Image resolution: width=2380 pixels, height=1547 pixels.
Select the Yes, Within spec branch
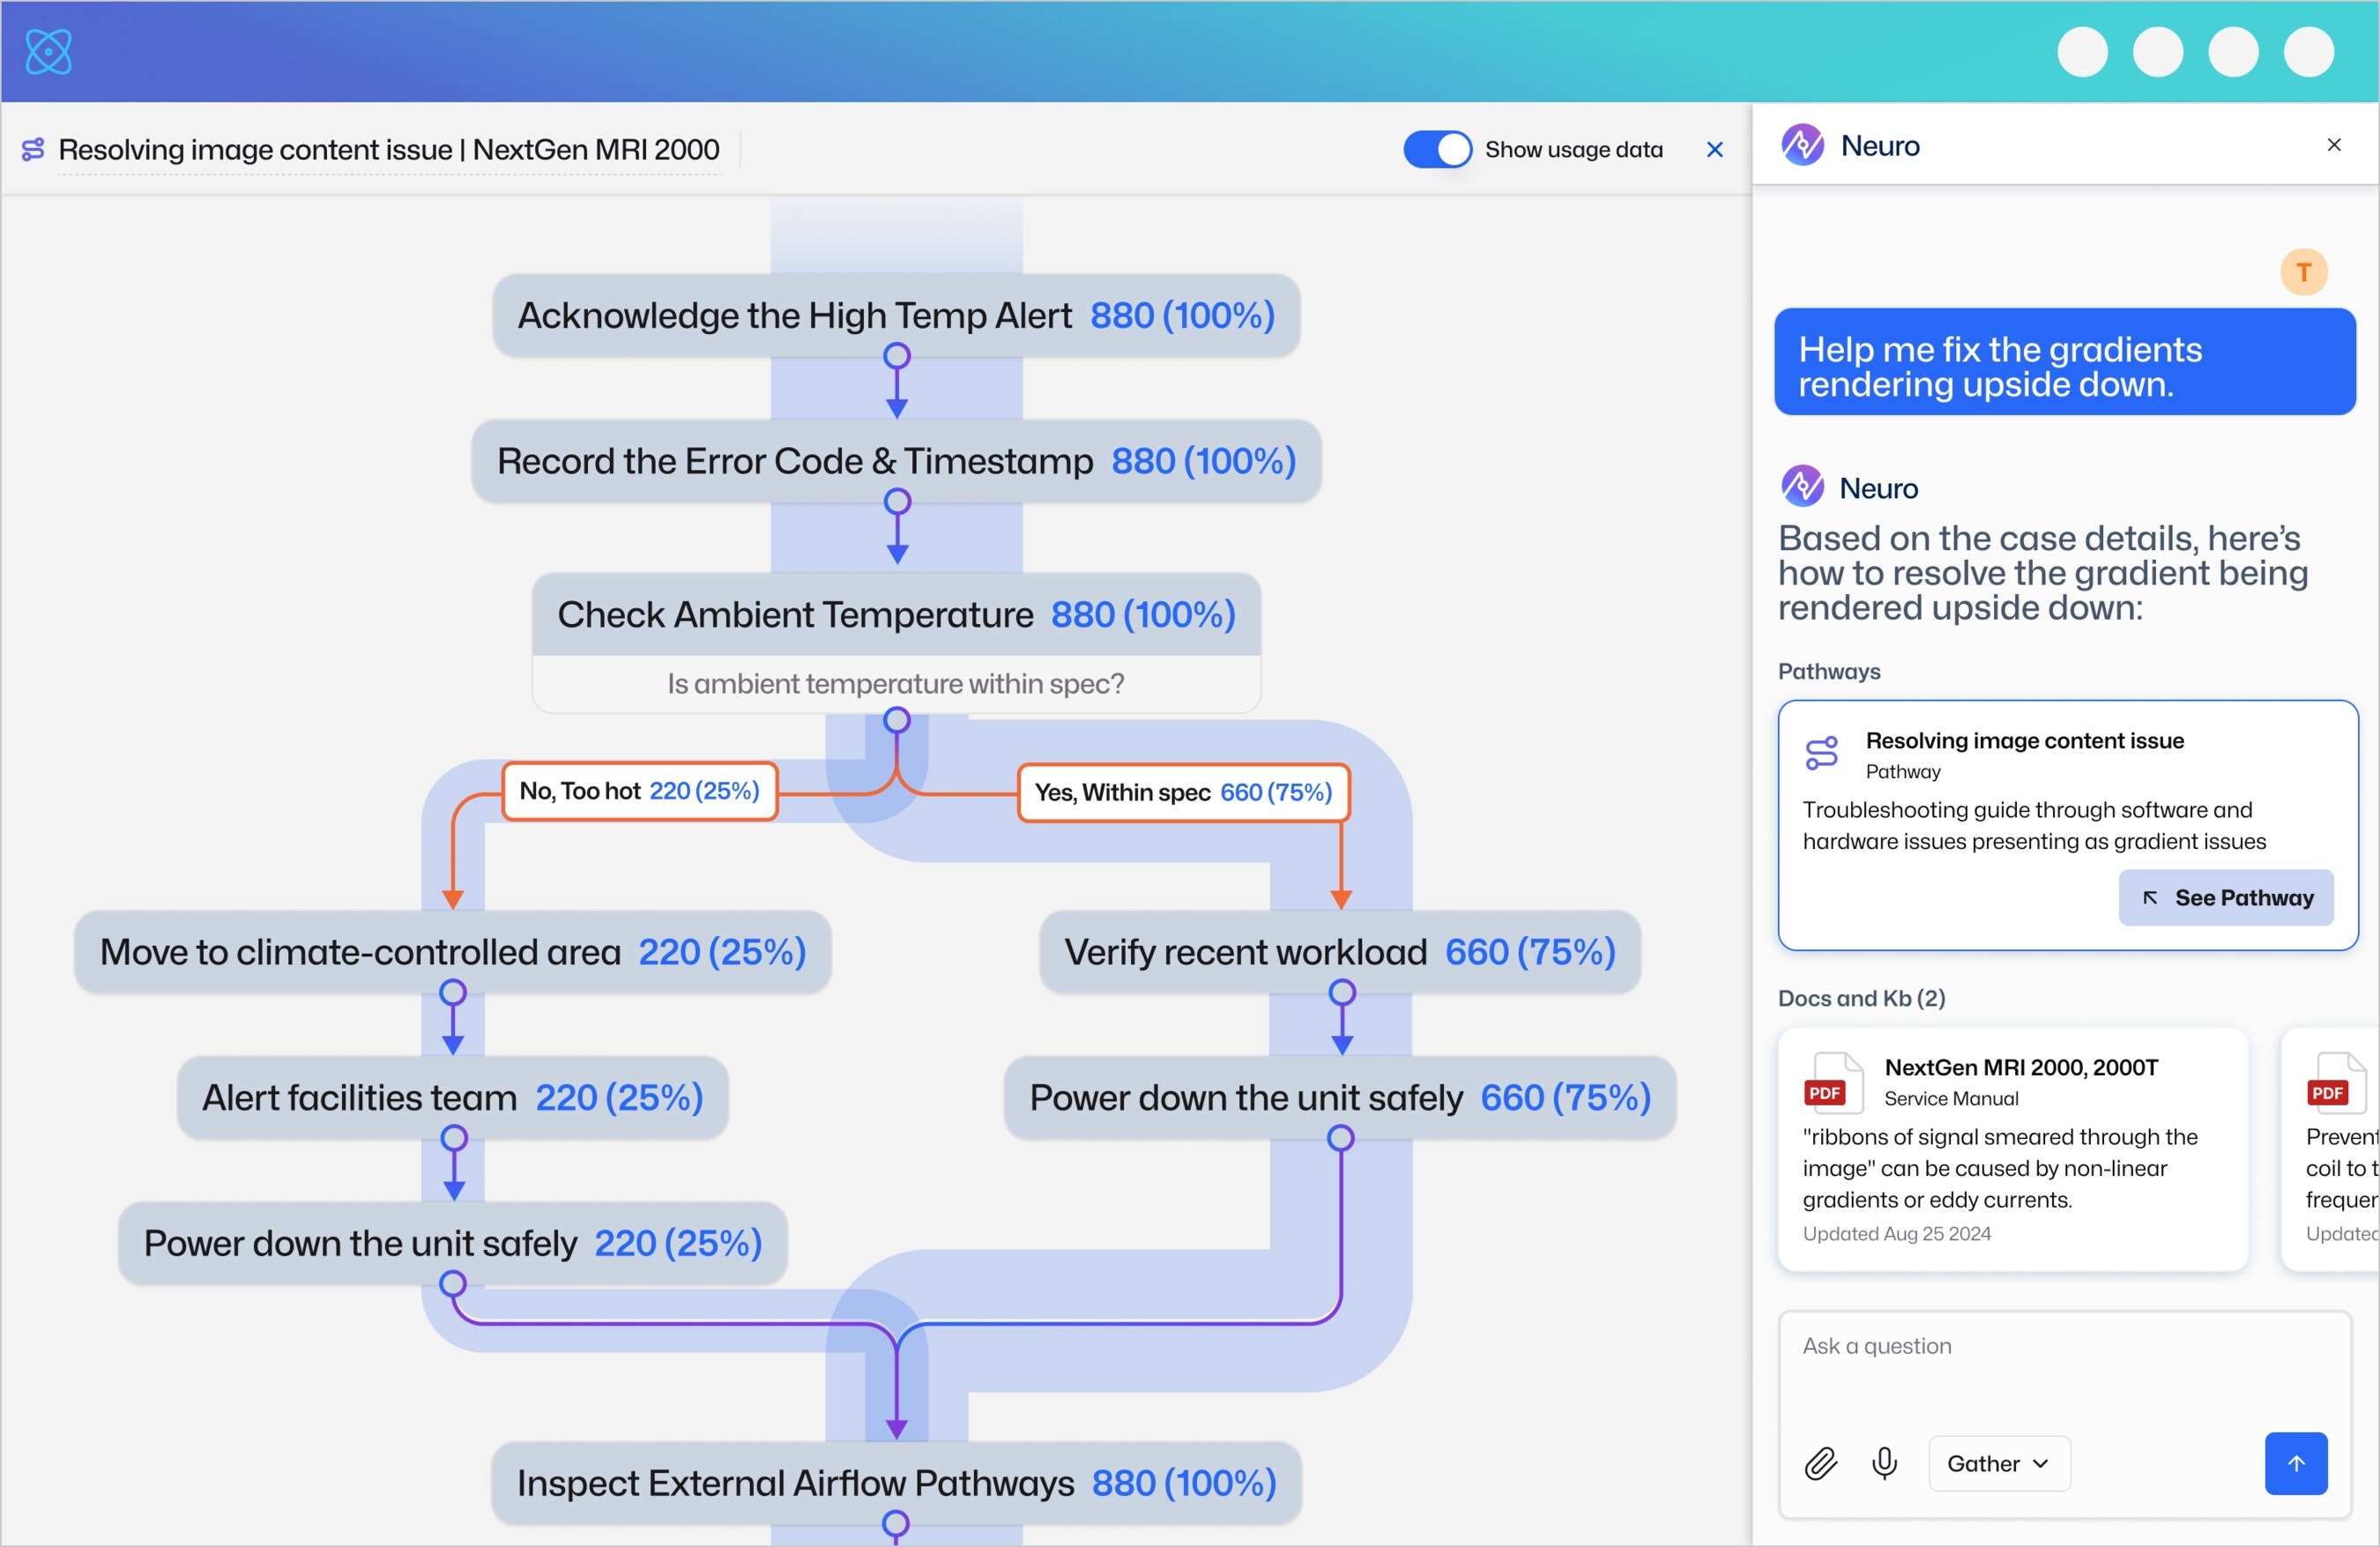pos(1183,793)
